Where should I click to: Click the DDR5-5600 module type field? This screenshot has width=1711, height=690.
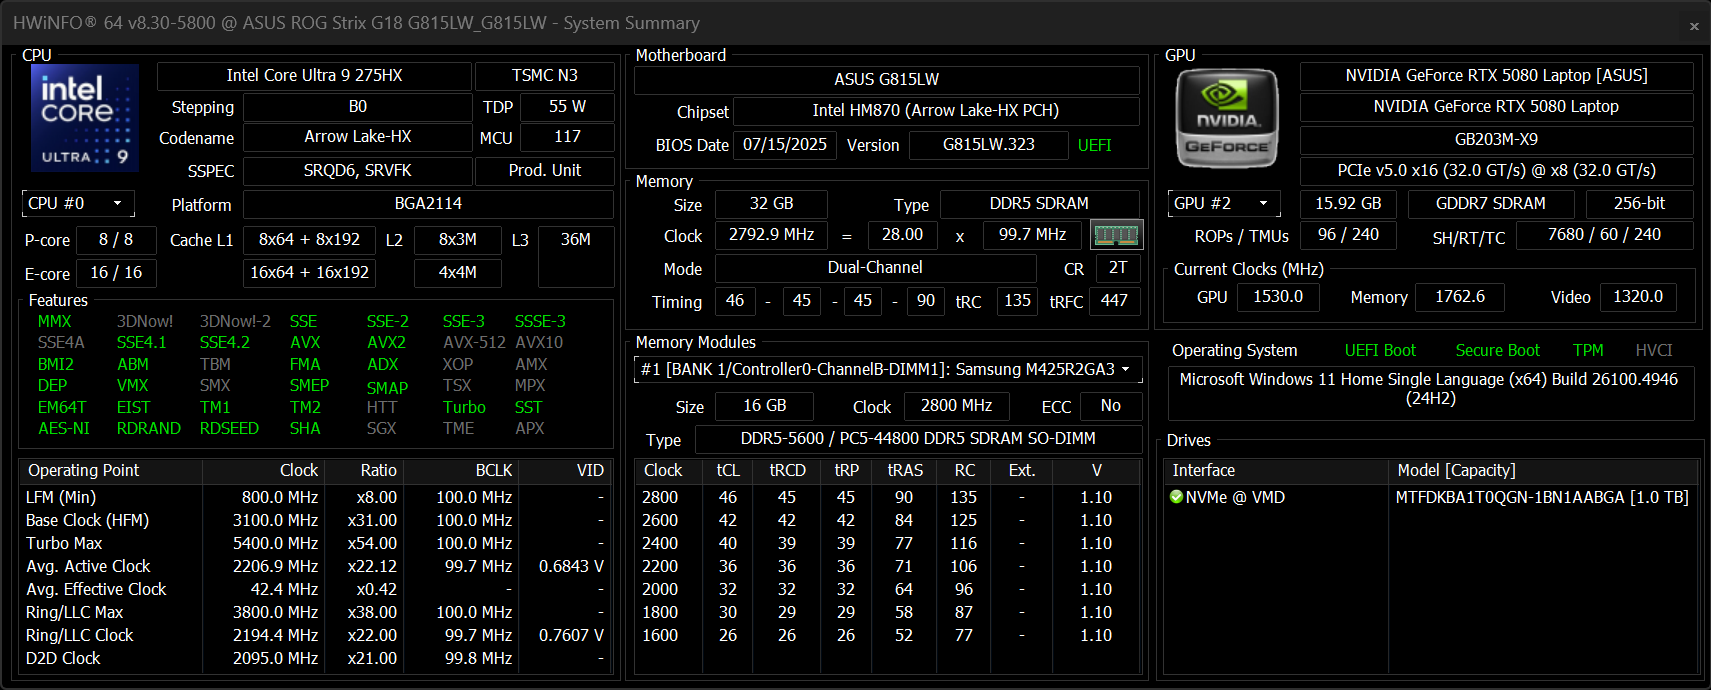918,439
